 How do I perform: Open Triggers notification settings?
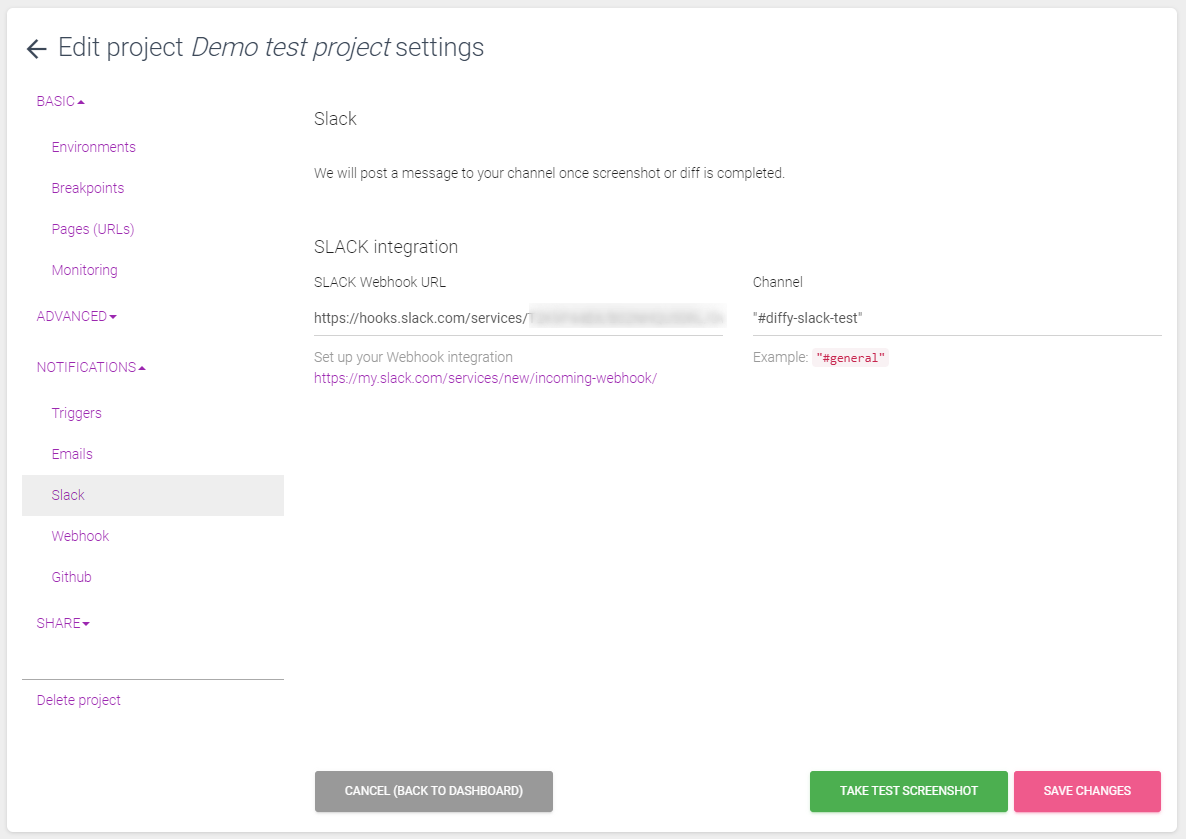pos(76,413)
